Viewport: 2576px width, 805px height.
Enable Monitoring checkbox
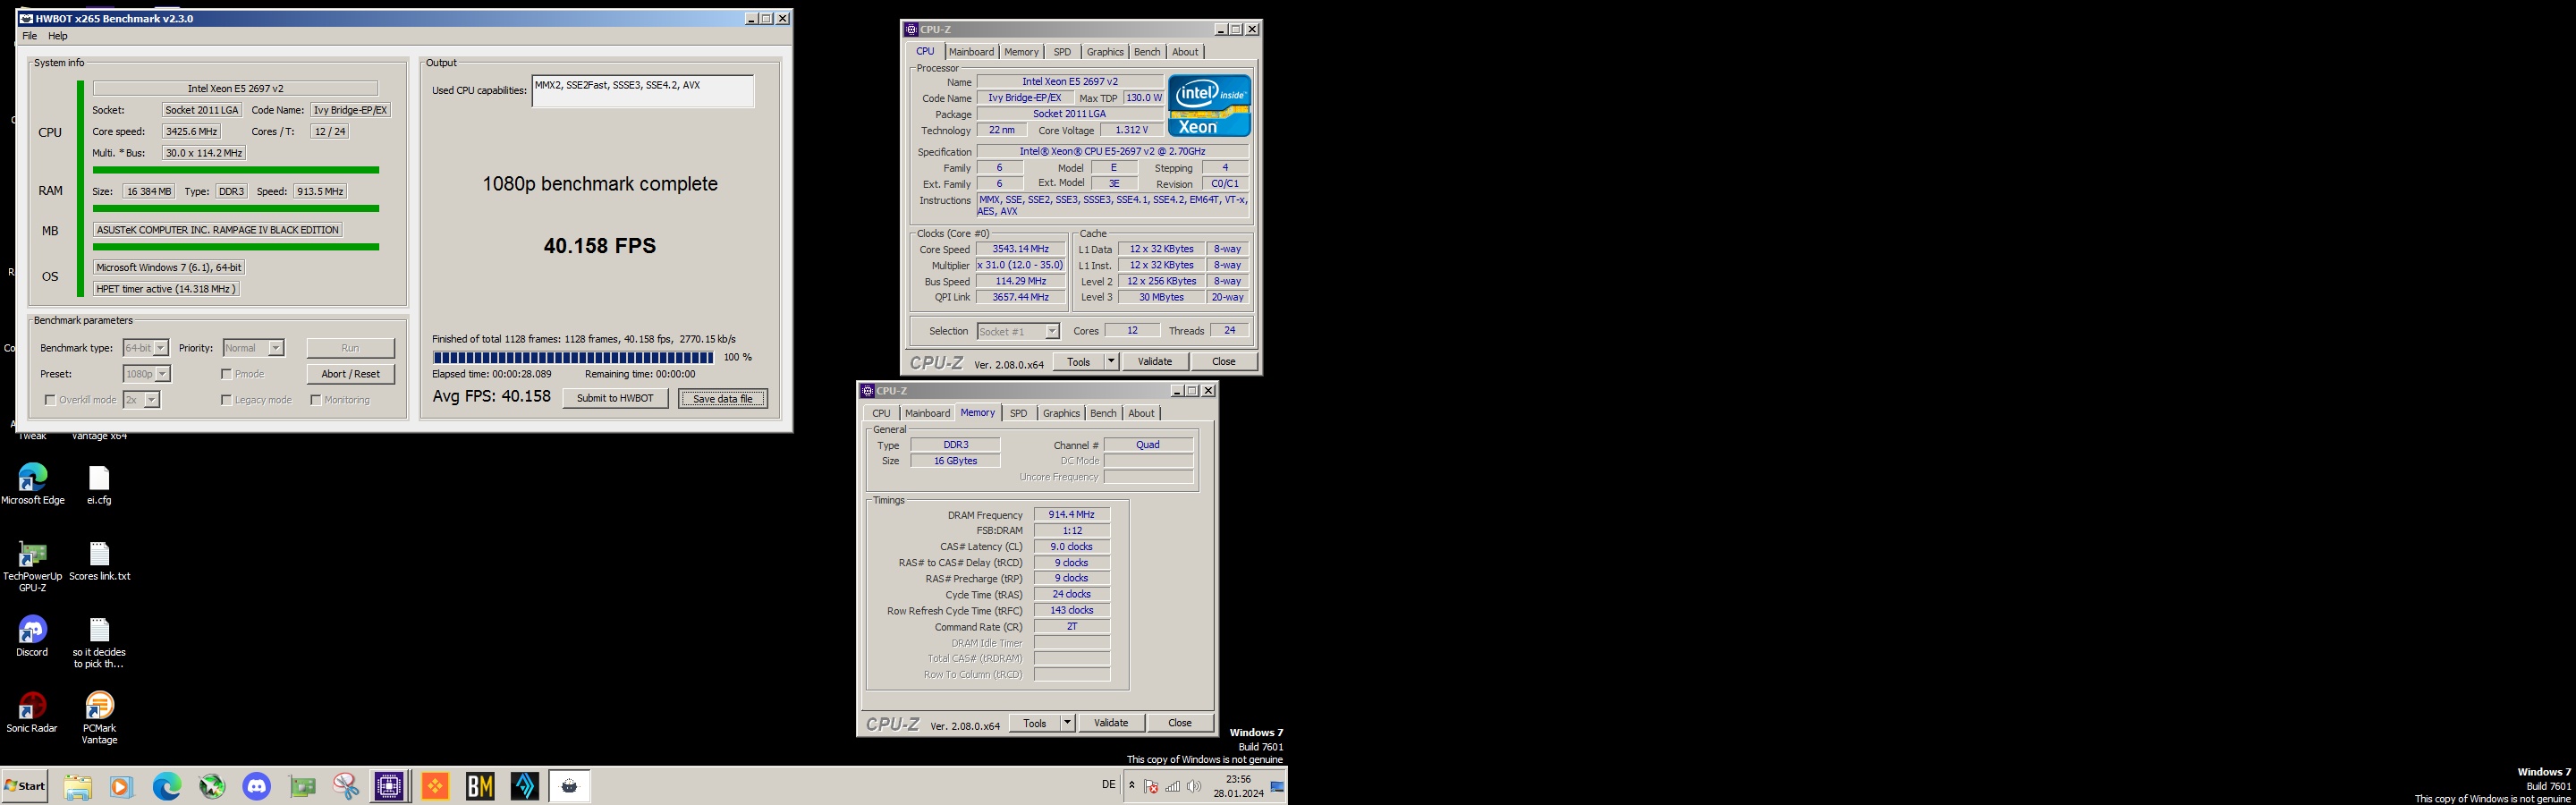tap(316, 400)
